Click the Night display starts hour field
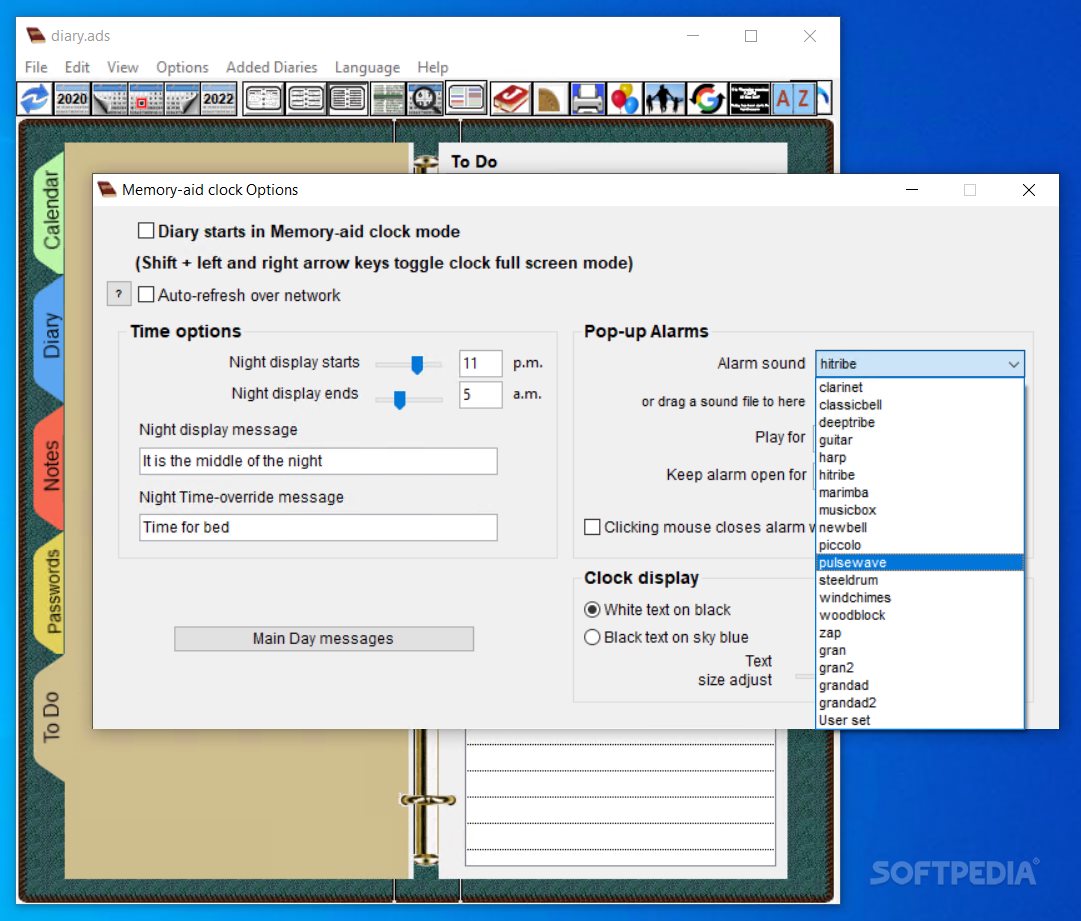Image resolution: width=1081 pixels, height=921 pixels. coord(481,363)
